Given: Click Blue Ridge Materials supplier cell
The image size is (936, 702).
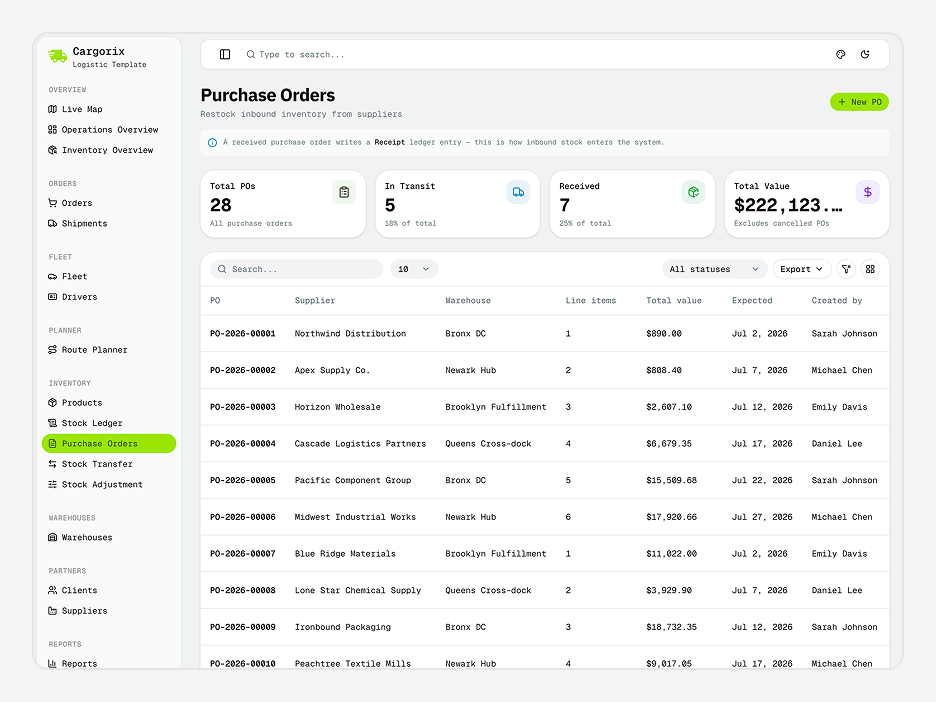Looking at the screenshot, I should pyautogui.click(x=345, y=554).
